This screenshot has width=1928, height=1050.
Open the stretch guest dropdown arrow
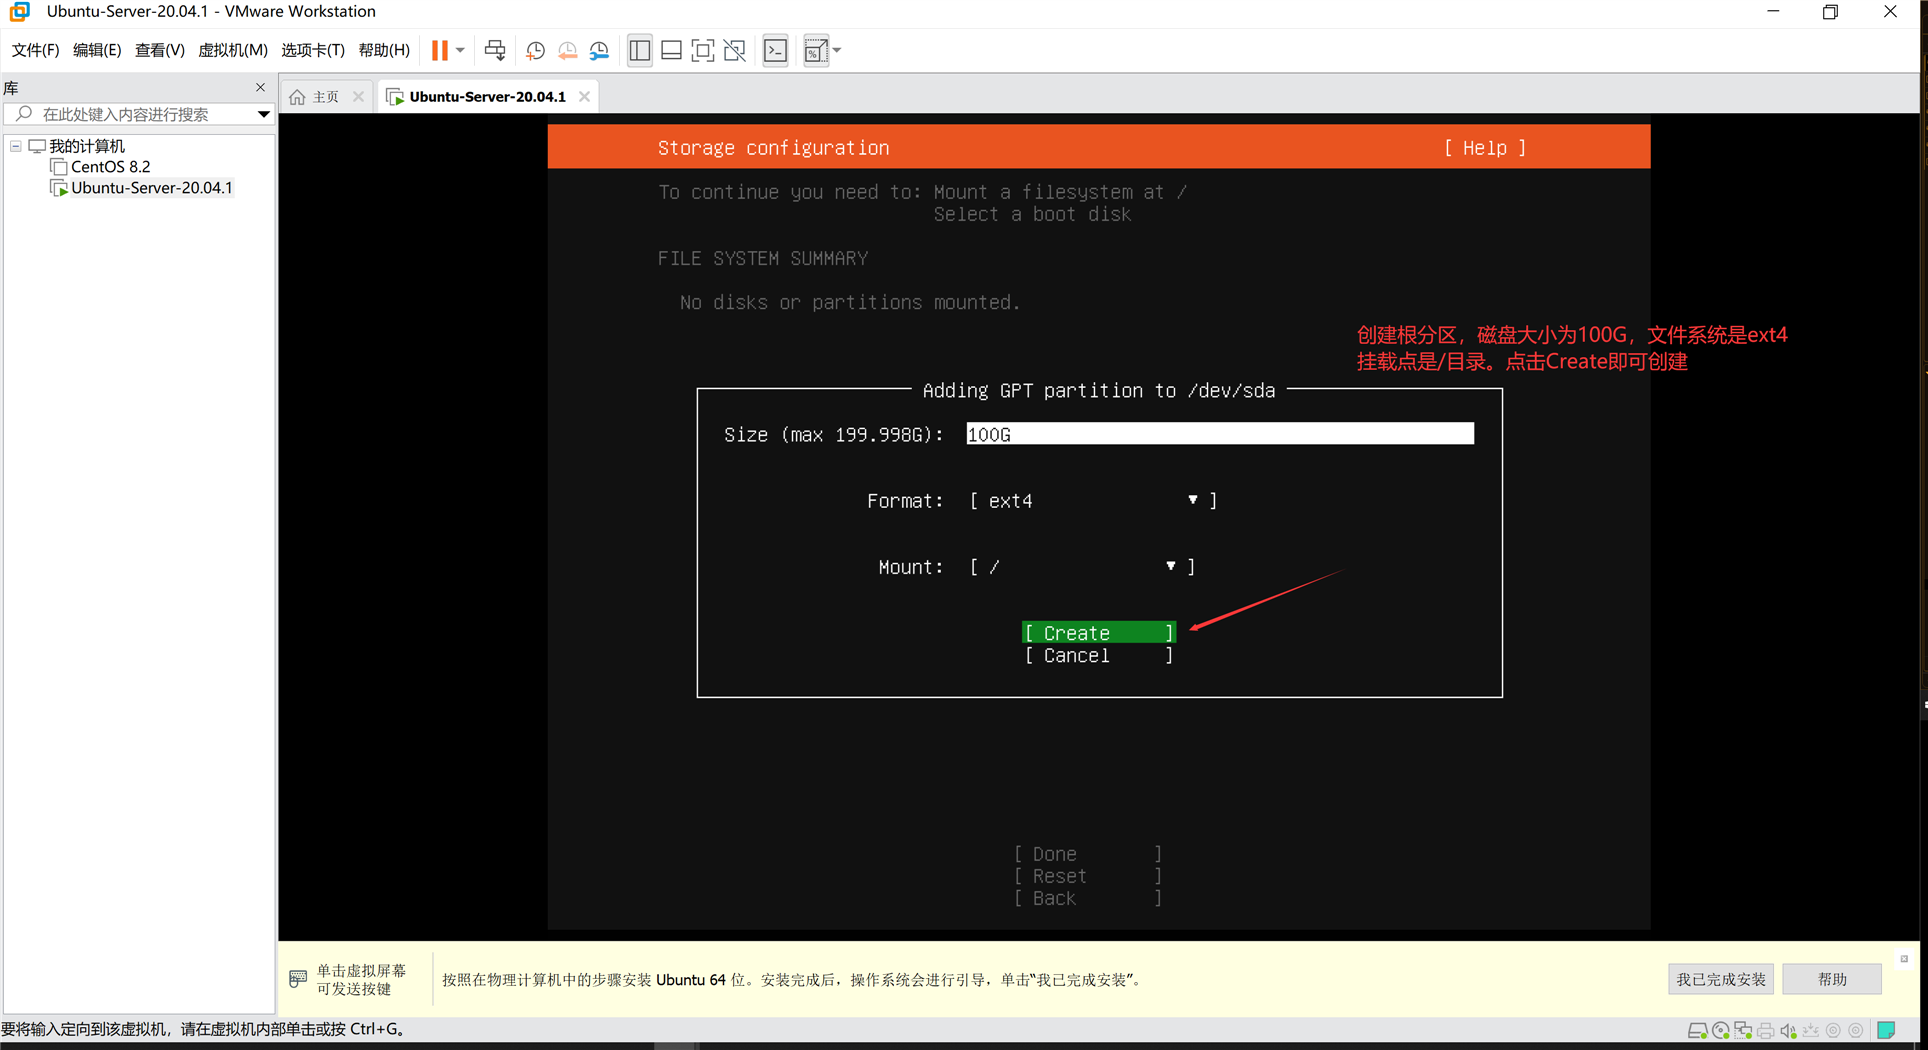click(837, 50)
